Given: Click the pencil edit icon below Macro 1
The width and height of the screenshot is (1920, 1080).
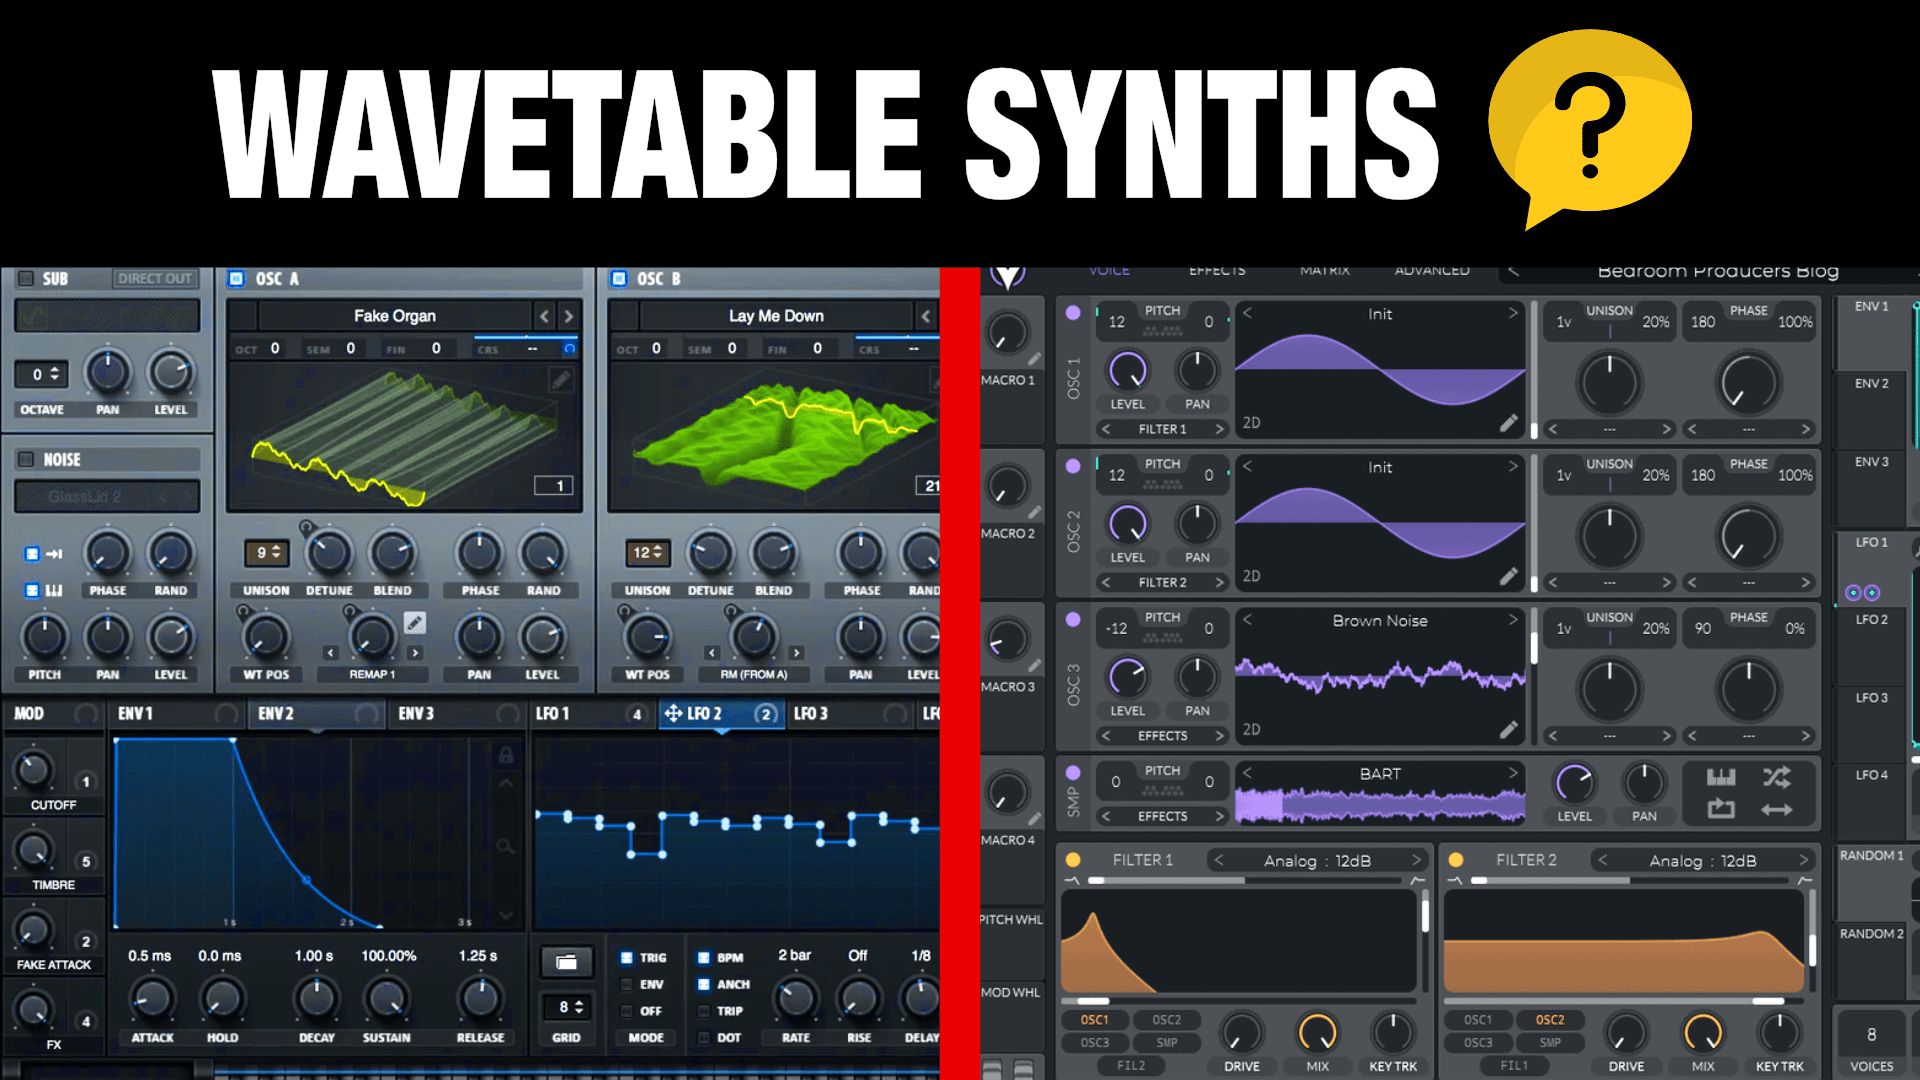Looking at the screenshot, I should click(x=1034, y=359).
